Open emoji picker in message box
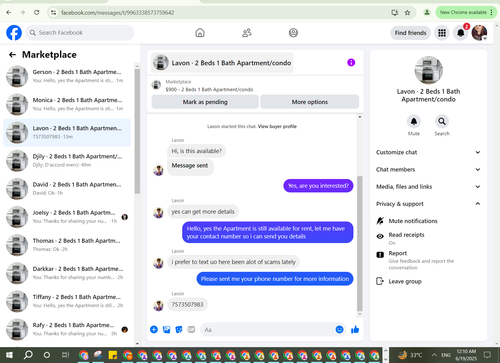The width and height of the screenshot is (500, 363). pyautogui.click(x=339, y=330)
